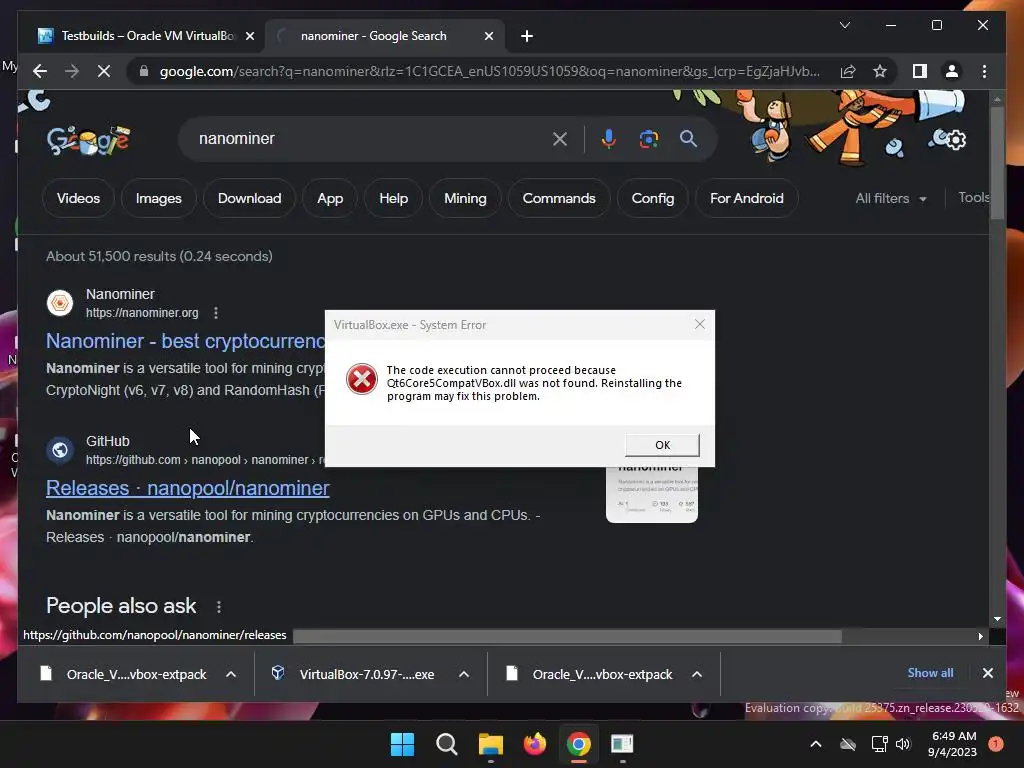Expand options for the last Oracle vbox-extpack download
Image resolution: width=1024 pixels, height=768 pixels.
(697, 675)
